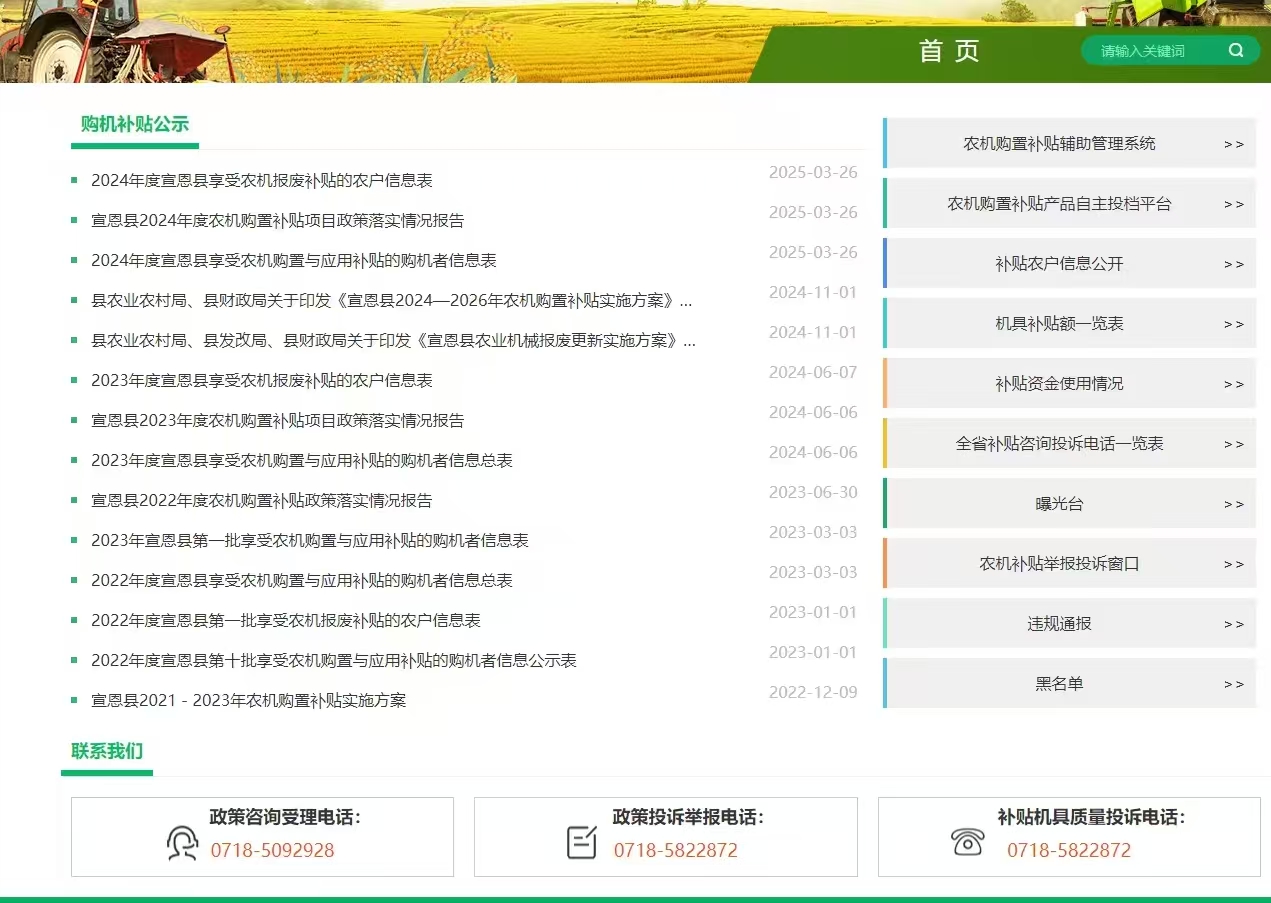Open 农机补贴举报投诉窗口

point(1059,564)
